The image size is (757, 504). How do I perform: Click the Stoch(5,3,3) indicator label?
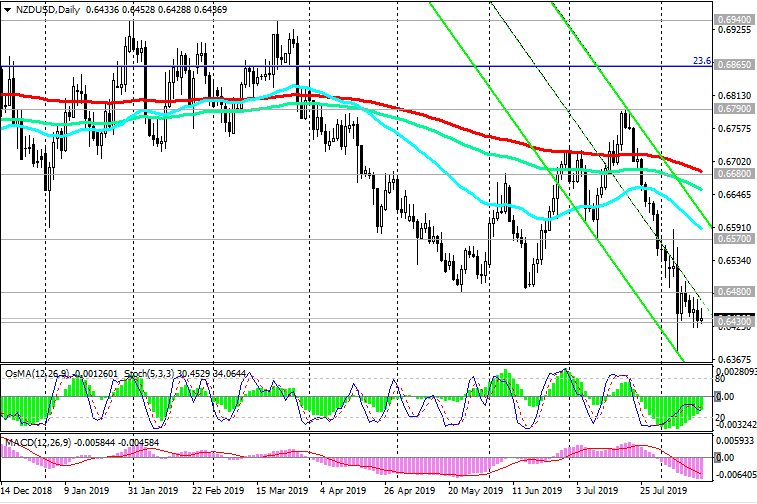click(x=150, y=373)
